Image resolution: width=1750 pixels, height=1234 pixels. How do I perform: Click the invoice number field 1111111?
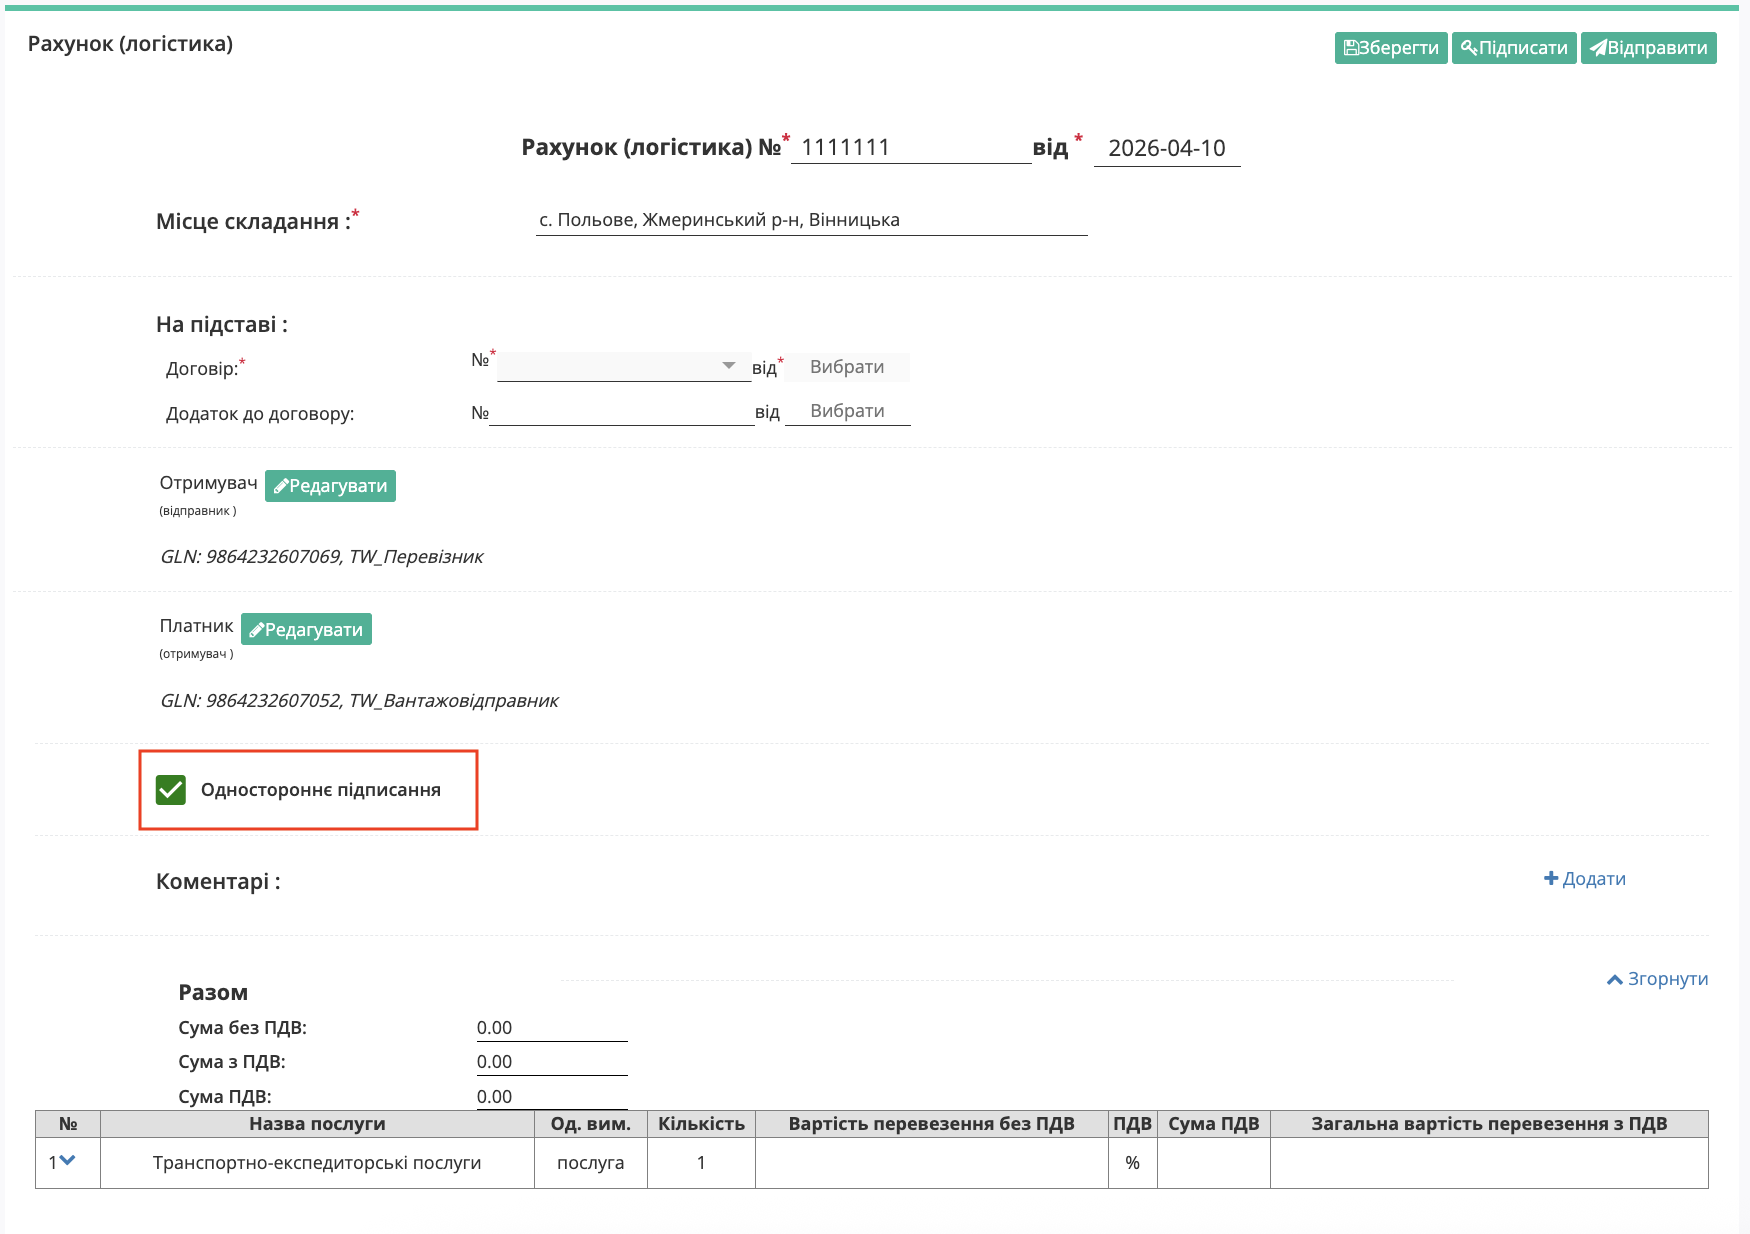point(910,148)
